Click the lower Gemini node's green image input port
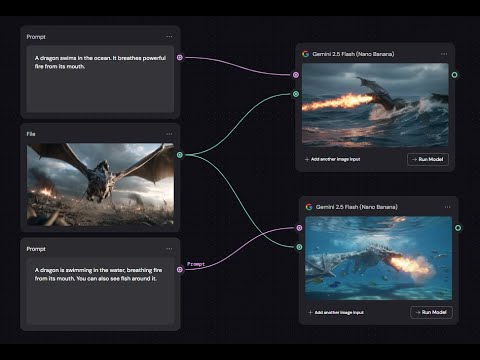 coord(299,247)
